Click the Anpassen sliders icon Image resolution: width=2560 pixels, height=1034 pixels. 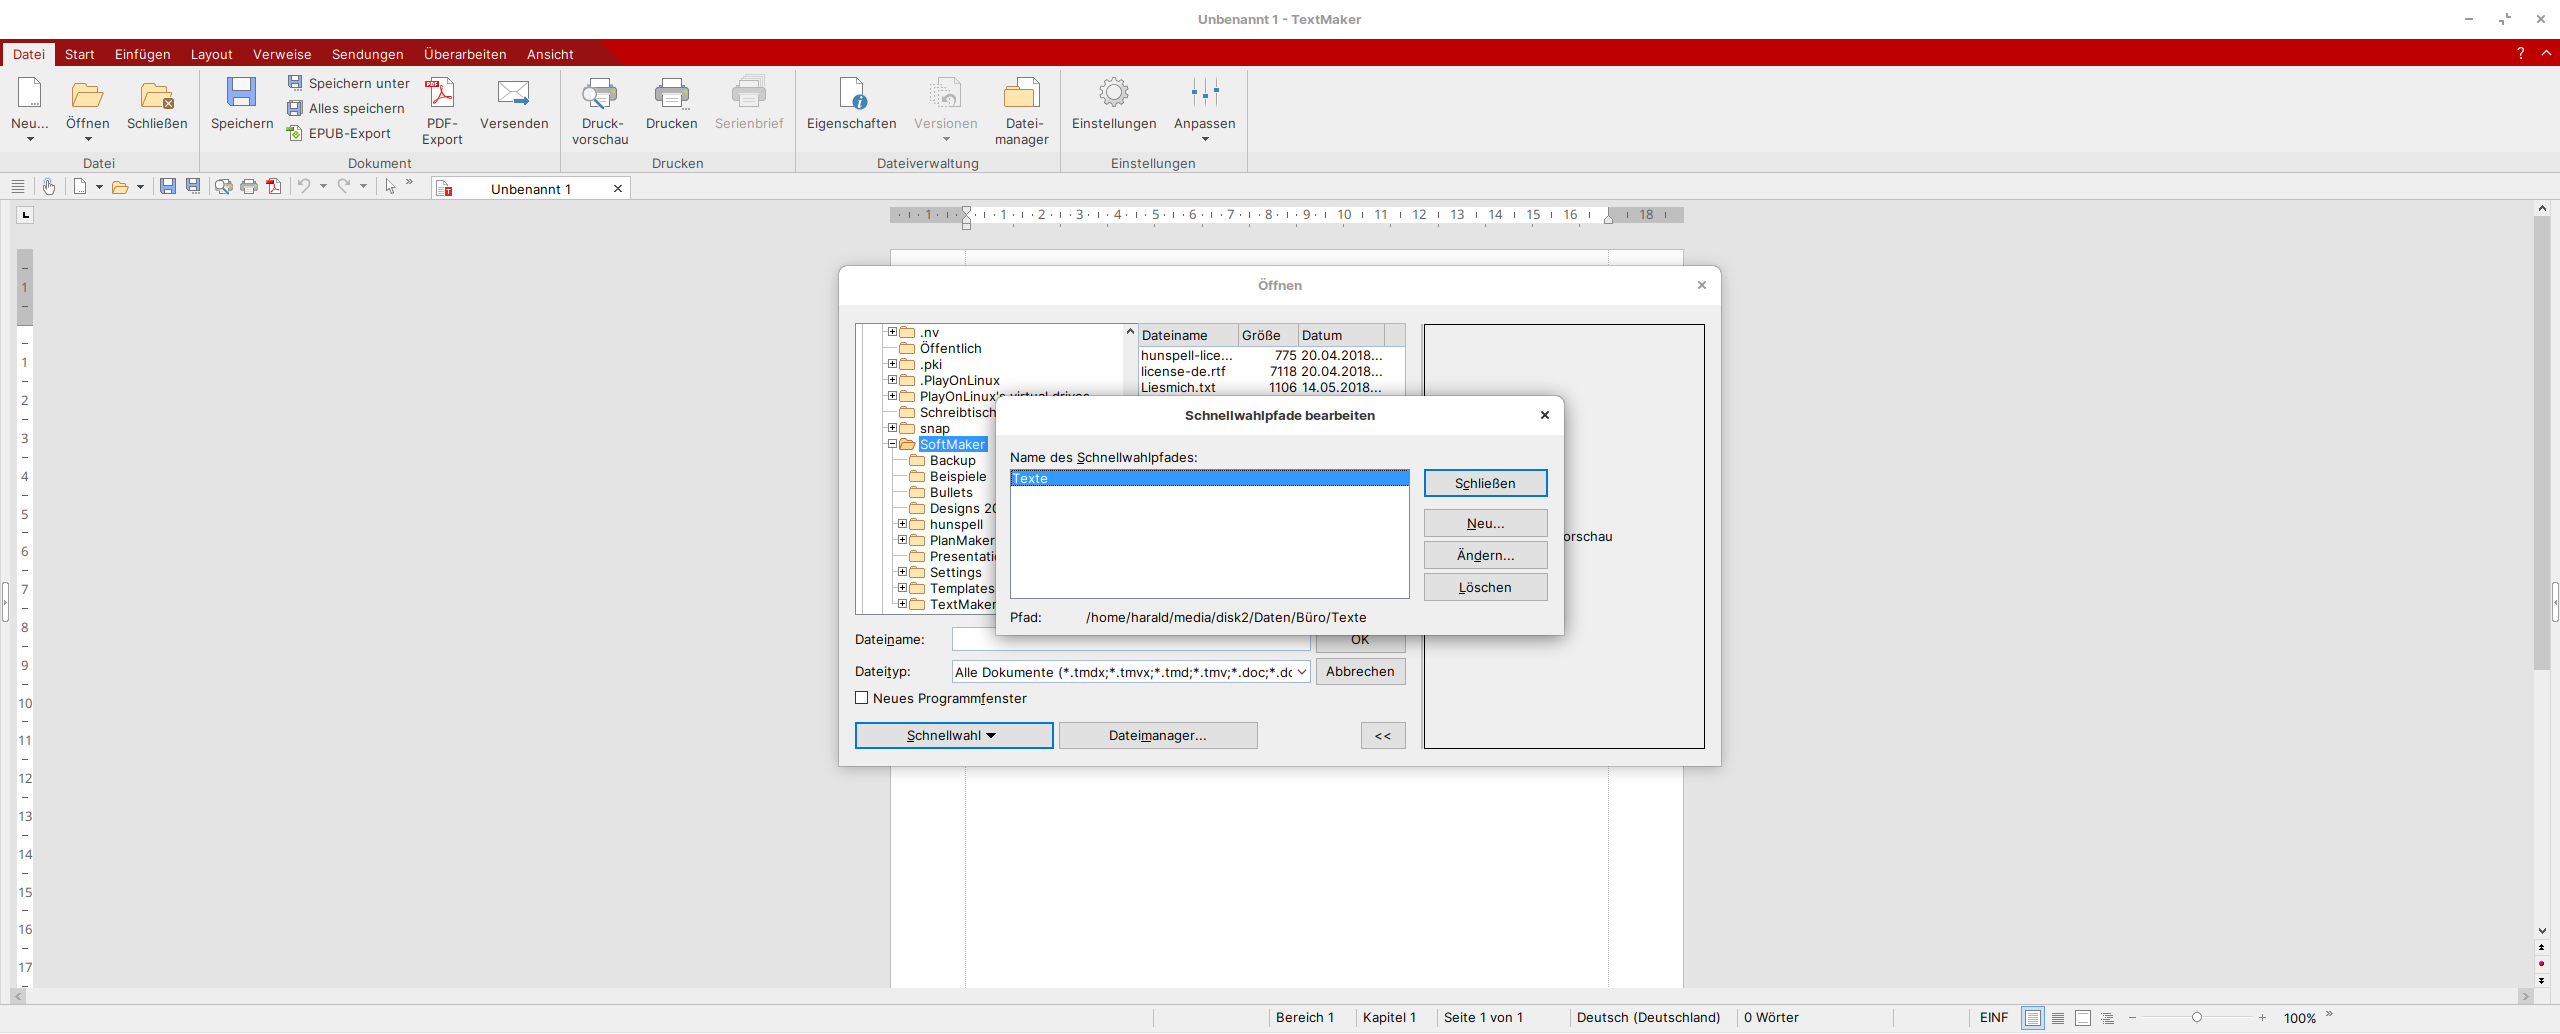pos(1205,93)
